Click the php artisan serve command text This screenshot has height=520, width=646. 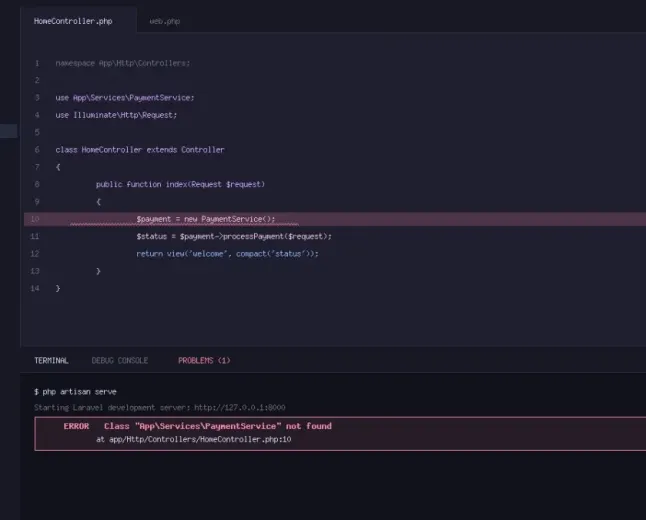click(80, 391)
